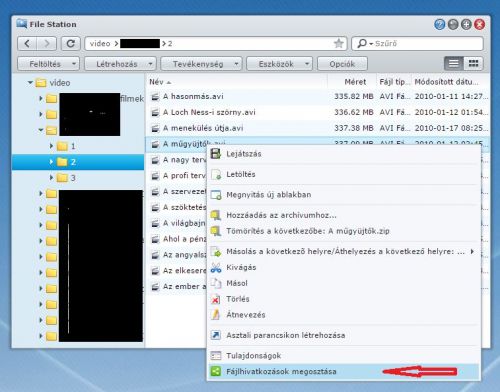Select folder 1 label in the tree
Image resolution: width=500 pixels, height=392 pixels.
tap(73, 146)
